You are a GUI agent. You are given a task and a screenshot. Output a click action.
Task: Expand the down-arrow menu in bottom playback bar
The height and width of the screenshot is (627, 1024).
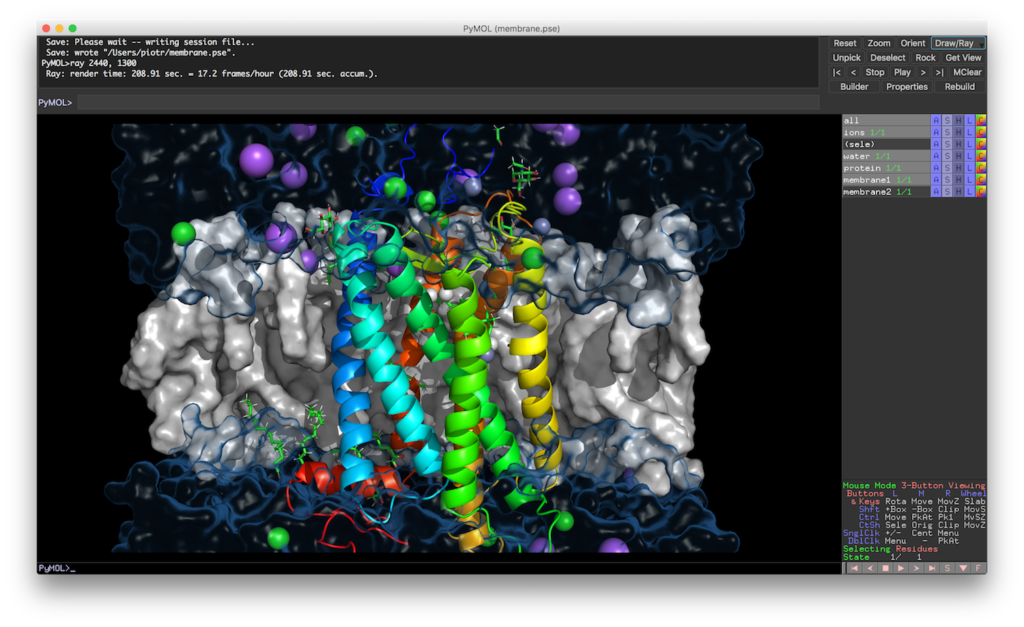963,568
